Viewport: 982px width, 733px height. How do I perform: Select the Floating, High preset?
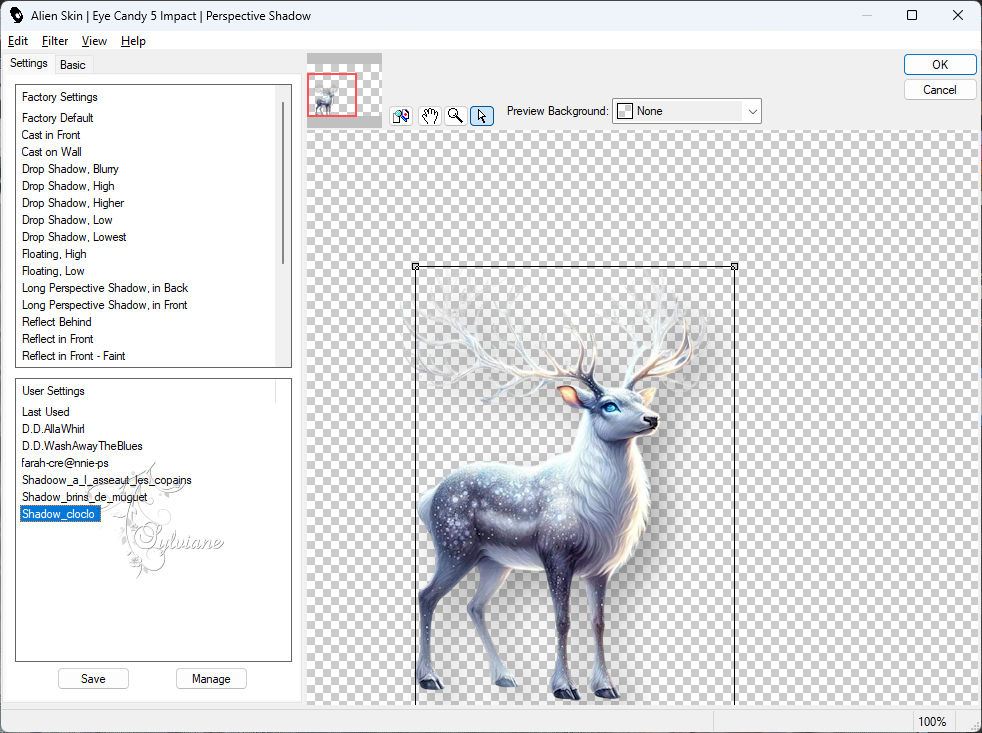click(54, 253)
